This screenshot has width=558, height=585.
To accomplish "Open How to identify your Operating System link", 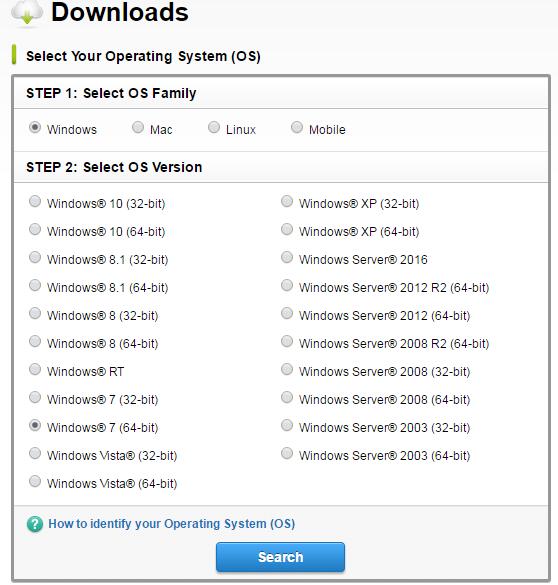I will pyautogui.click(x=172, y=524).
